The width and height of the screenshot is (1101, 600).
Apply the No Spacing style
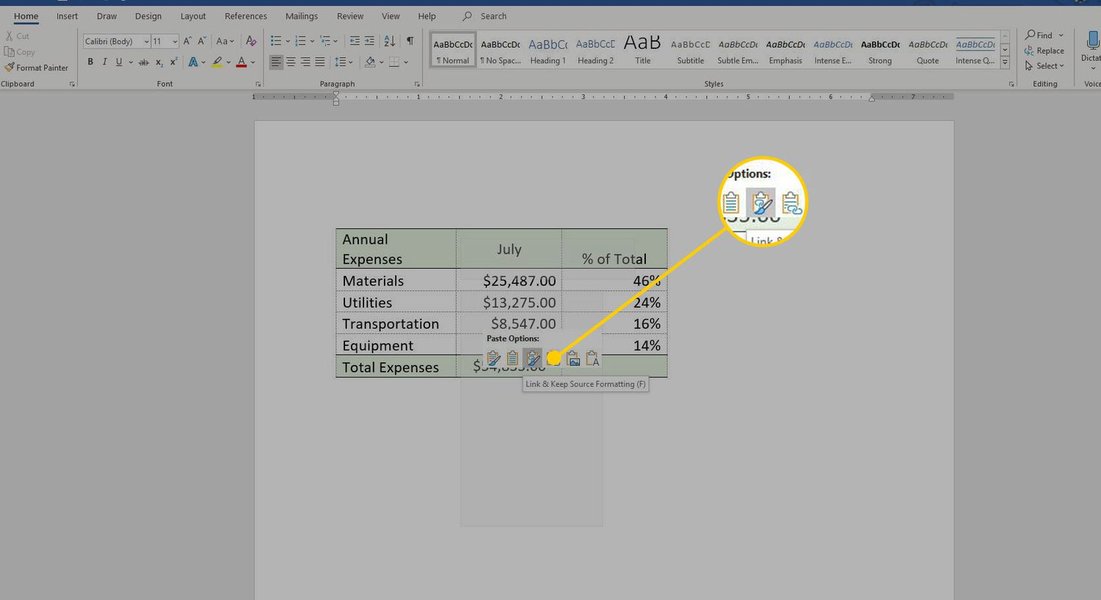click(x=501, y=50)
